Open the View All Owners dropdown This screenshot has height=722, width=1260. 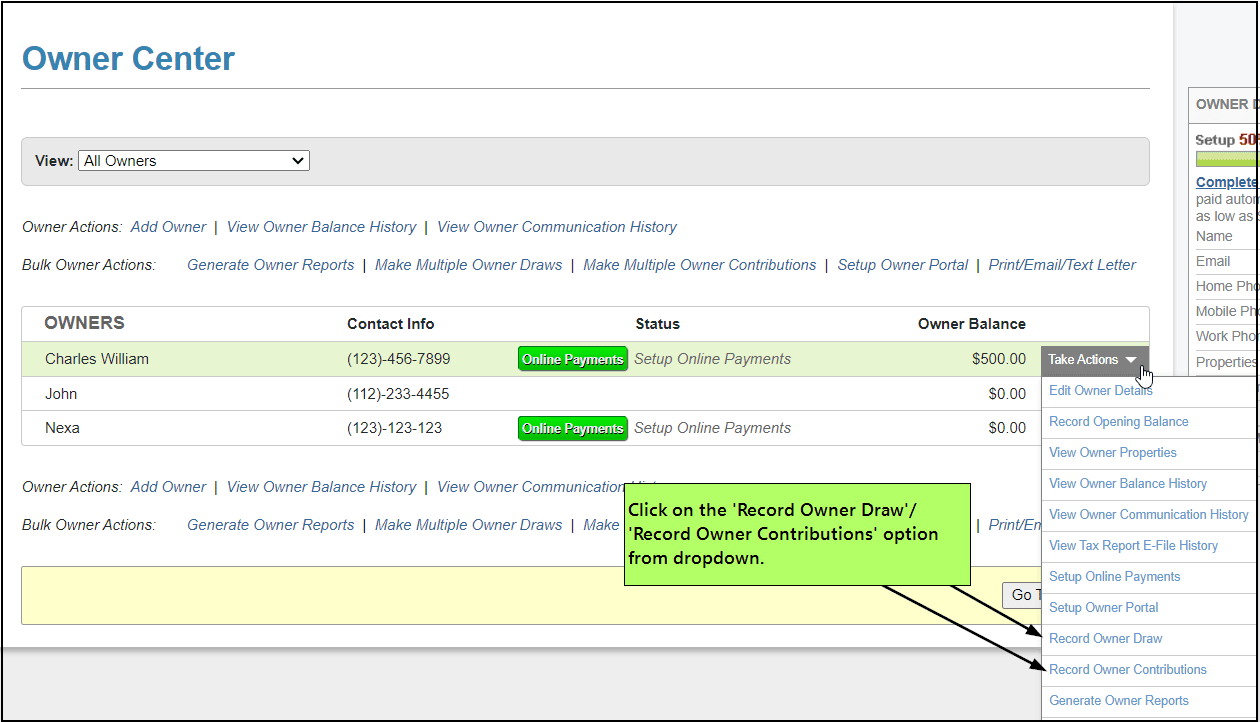click(194, 161)
